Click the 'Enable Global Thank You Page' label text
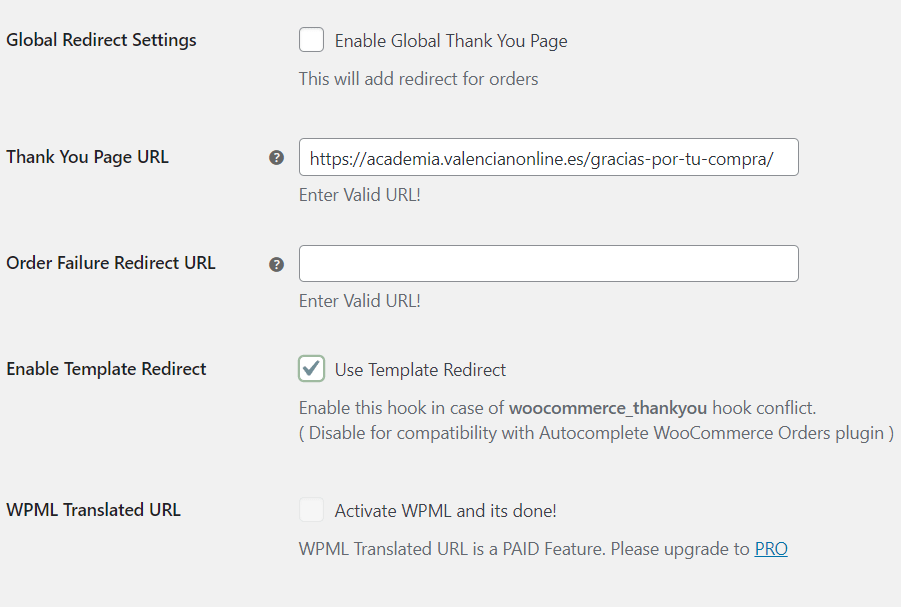 (x=451, y=41)
